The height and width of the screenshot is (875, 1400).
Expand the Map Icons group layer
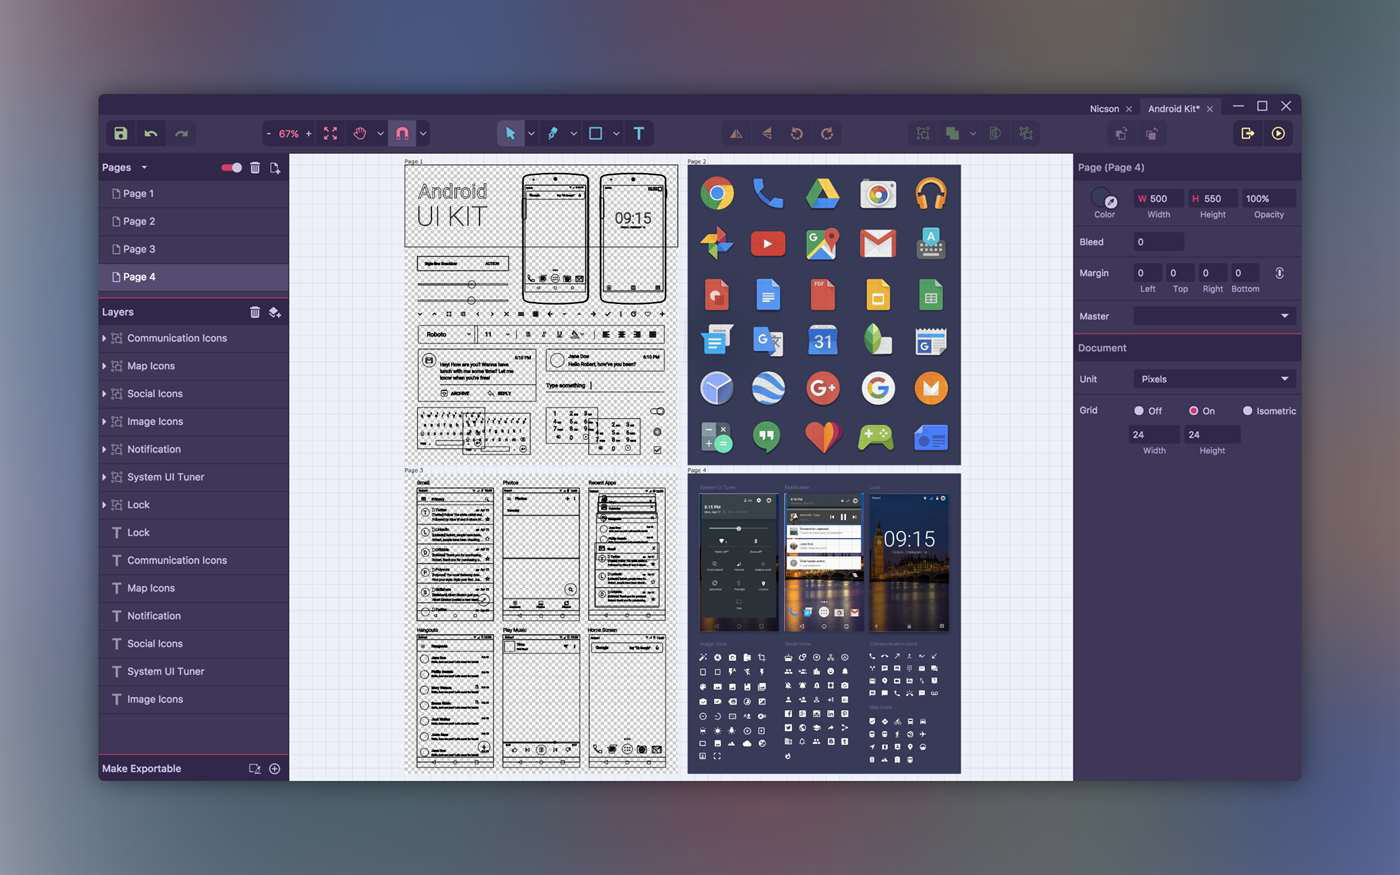pyautogui.click(x=104, y=366)
